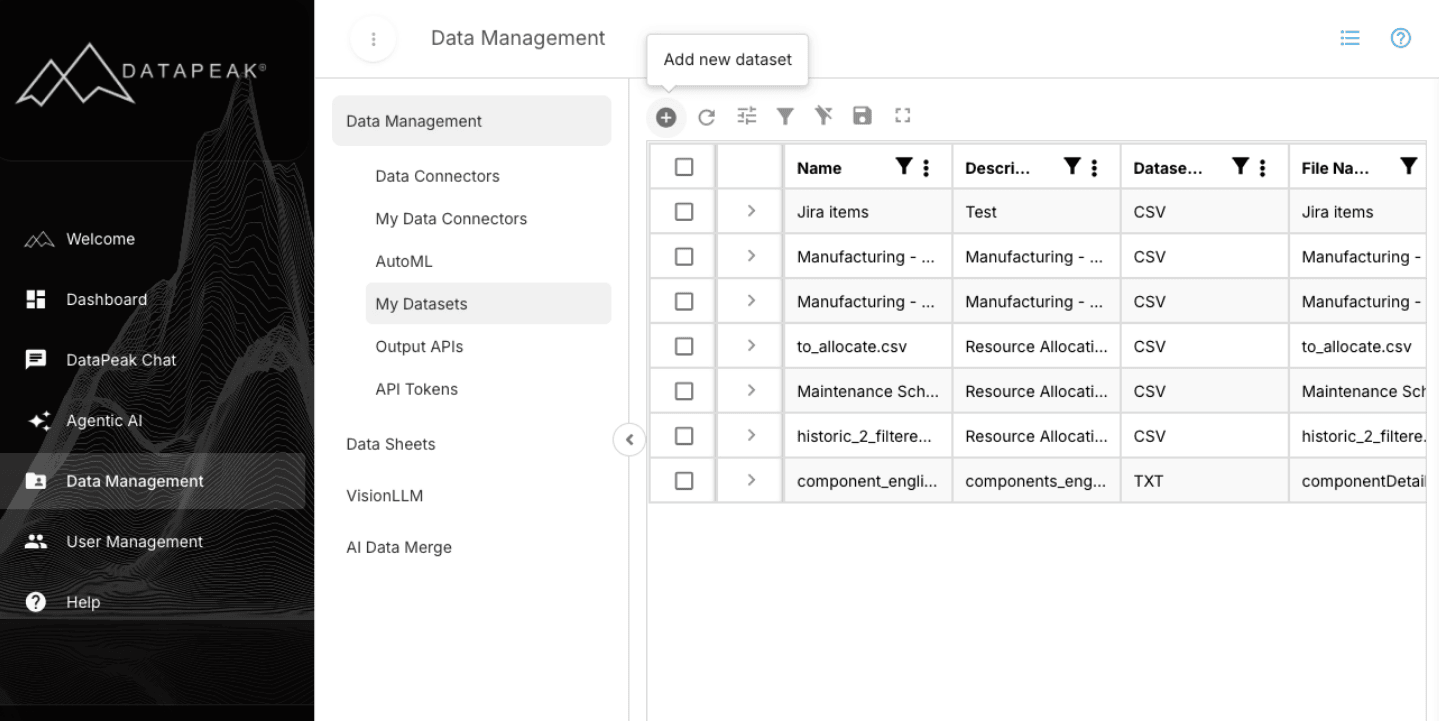
Task: Click the historic_2_filtere... name cell
Action: (868, 436)
